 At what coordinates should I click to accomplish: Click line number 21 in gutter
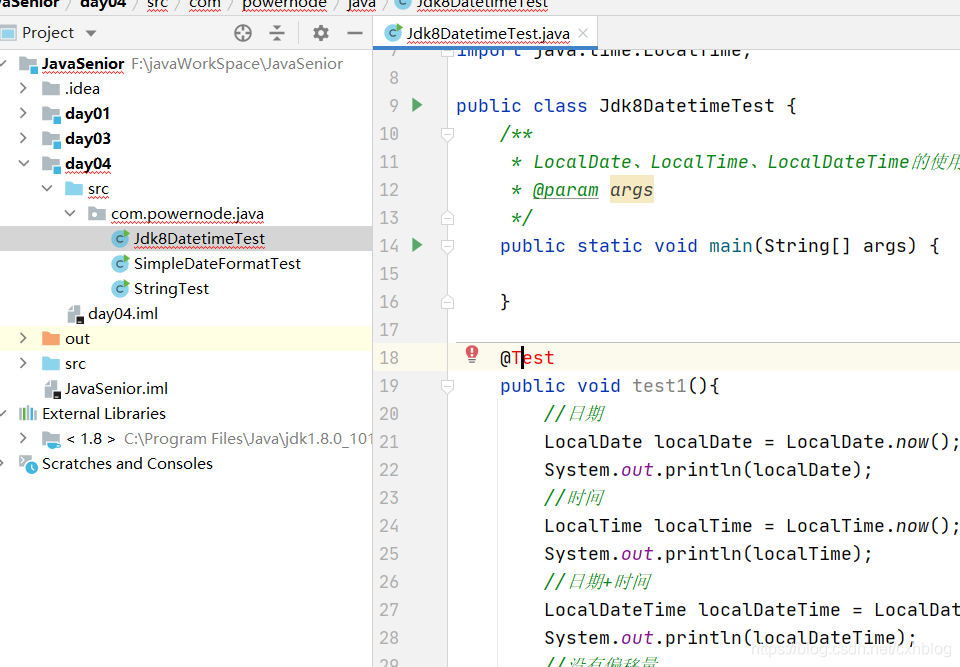coord(389,442)
